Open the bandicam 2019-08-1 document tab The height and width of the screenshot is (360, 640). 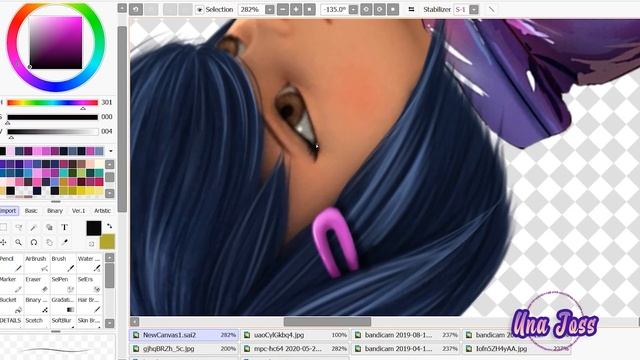[x=406, y=335]
